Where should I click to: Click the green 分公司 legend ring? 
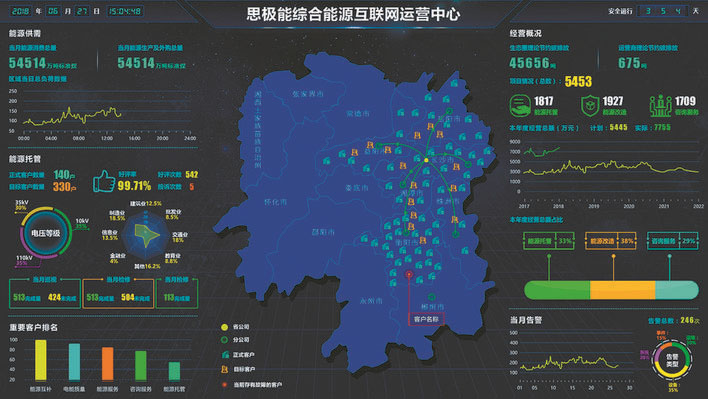[224, 339]
